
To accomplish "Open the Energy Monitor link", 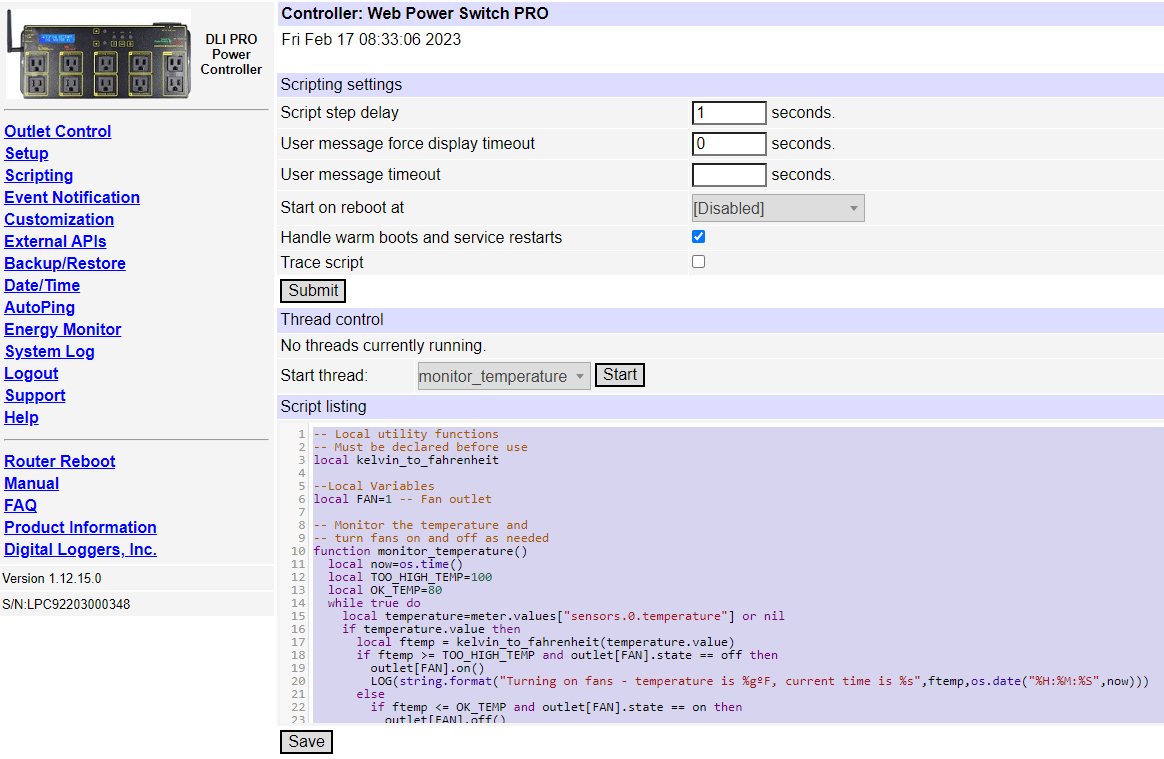I will click(x=63, y=329).
